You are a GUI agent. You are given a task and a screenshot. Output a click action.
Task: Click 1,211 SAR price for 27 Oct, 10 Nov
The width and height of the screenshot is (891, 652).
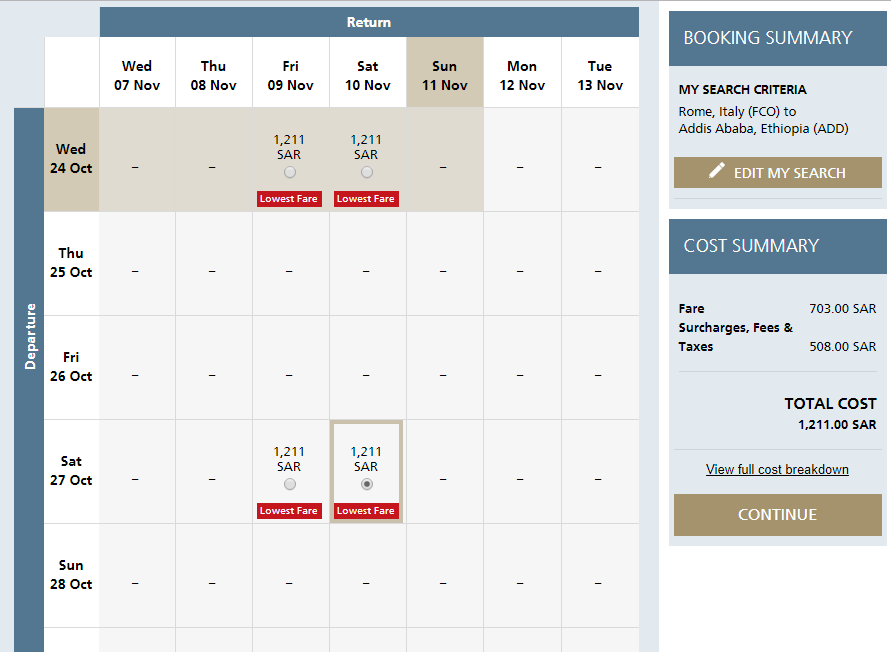click(x=367, y=459)
